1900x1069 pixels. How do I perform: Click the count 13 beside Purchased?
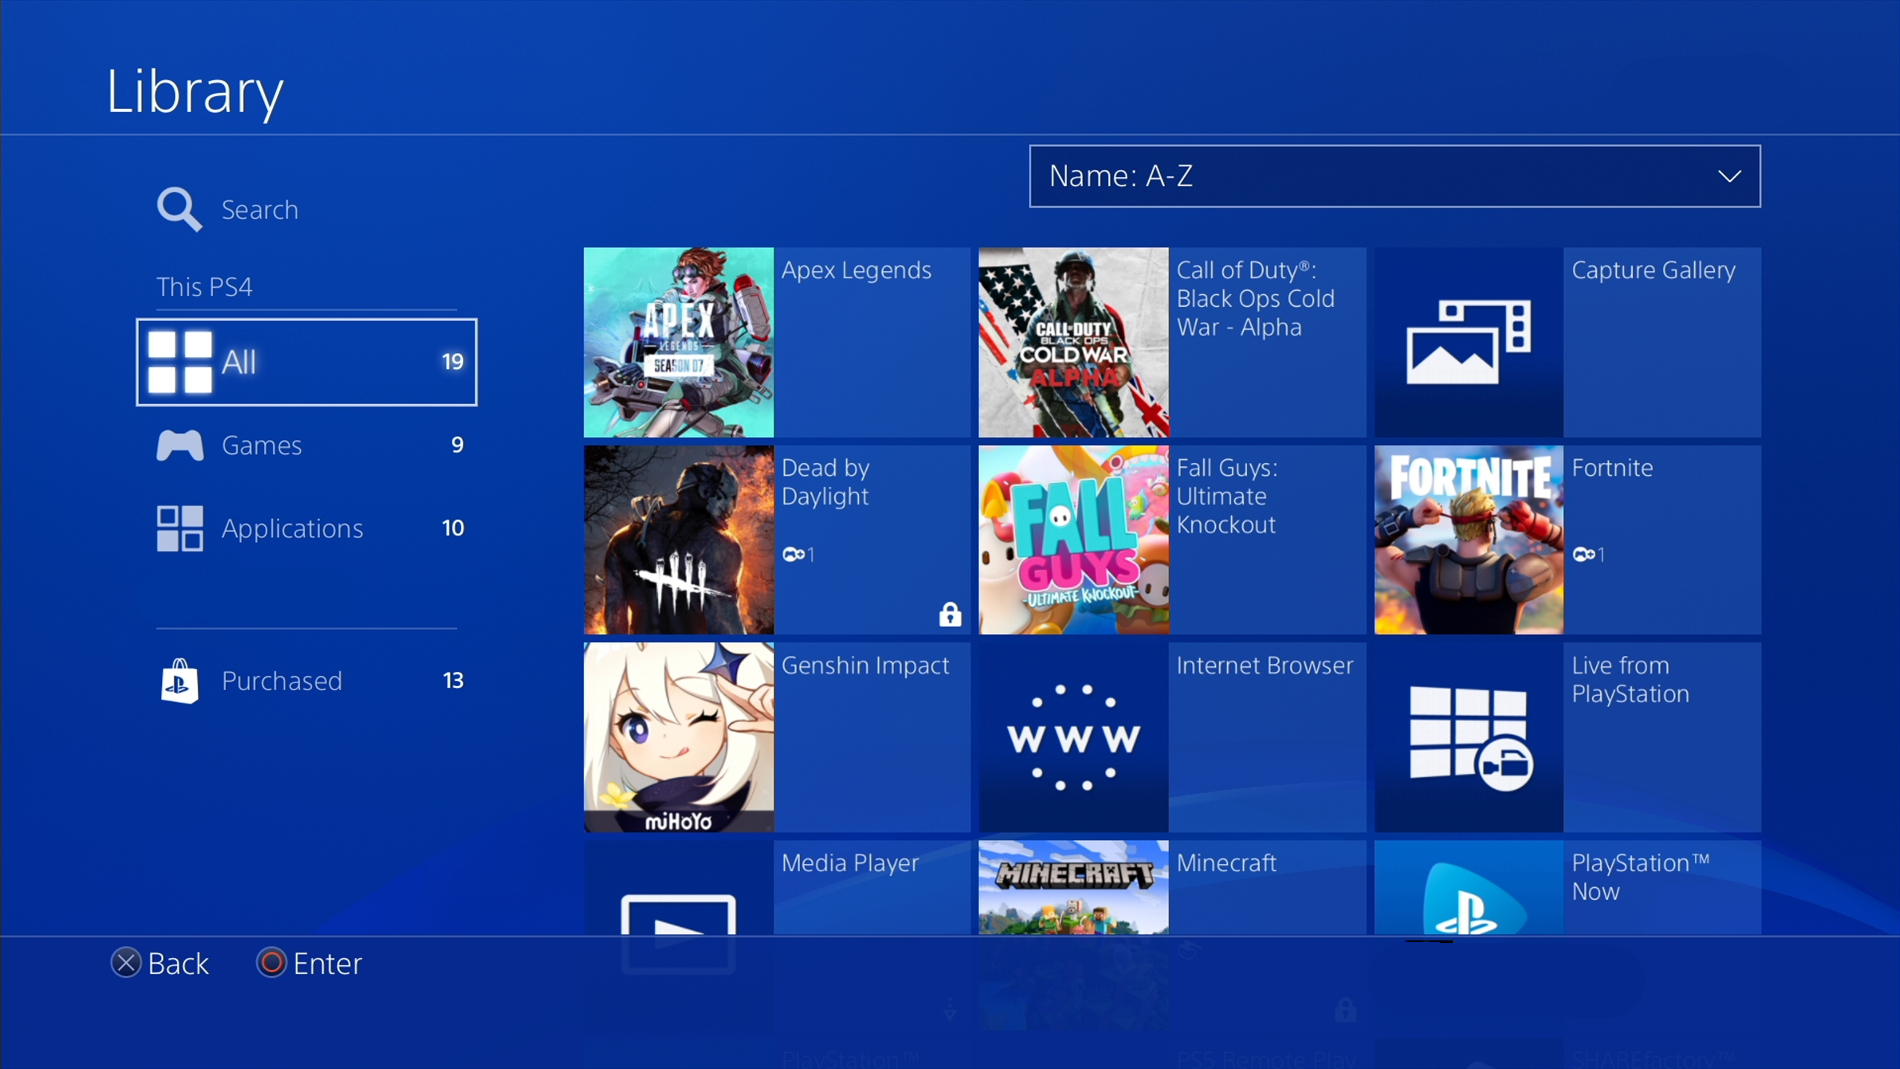pos(453,681)
